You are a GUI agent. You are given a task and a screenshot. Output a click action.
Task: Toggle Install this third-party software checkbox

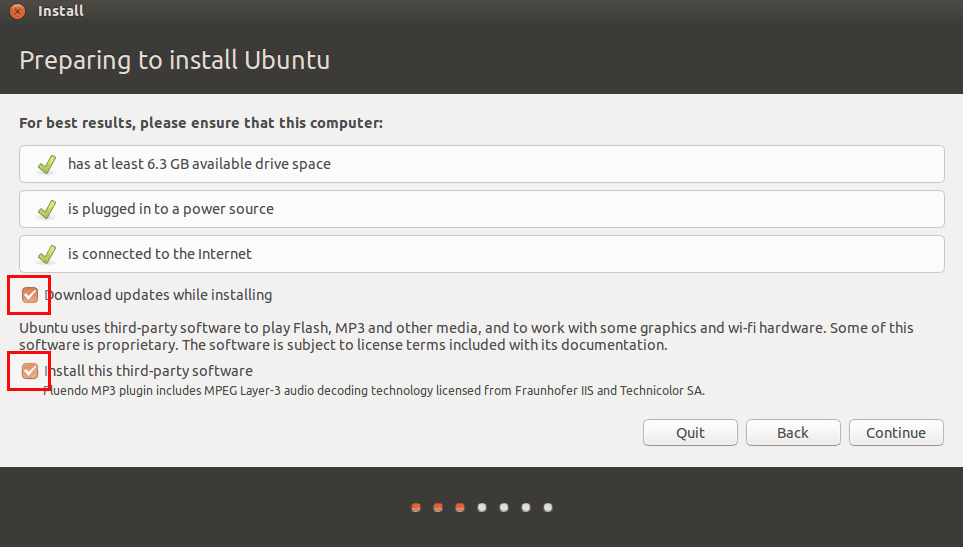pyautogui.click(x=29, y=371)
